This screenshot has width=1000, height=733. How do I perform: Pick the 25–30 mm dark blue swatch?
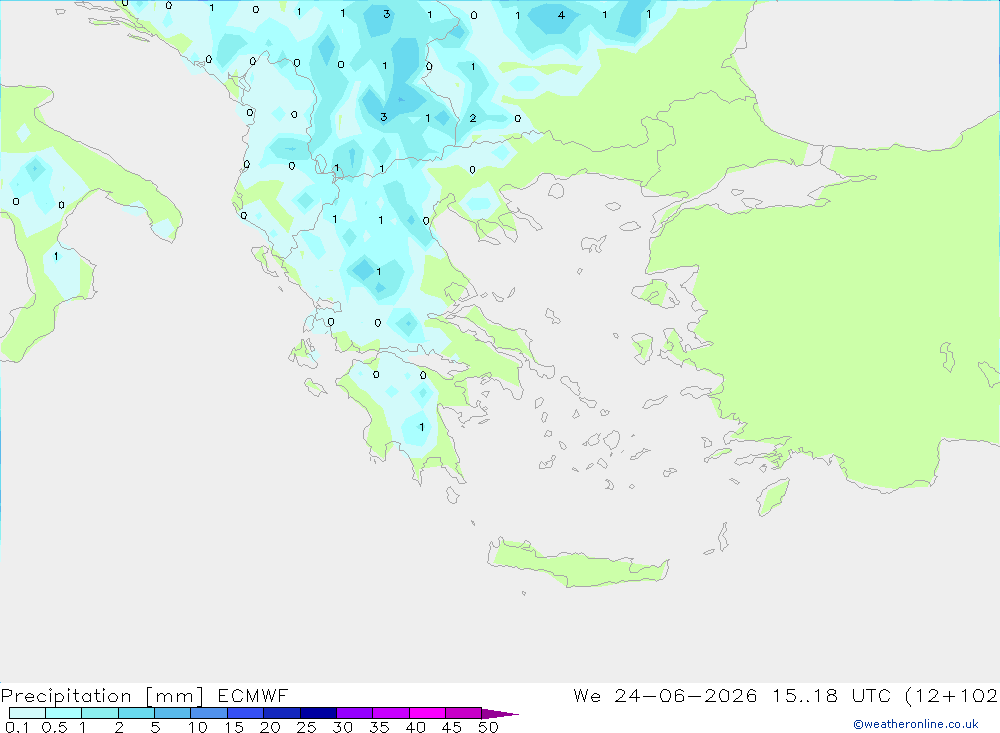pyautogui.click(x=318, y=713)
